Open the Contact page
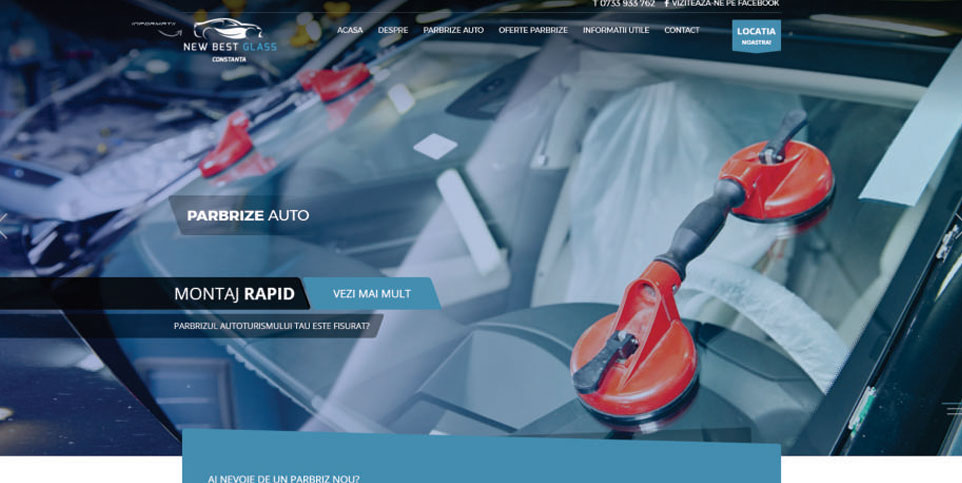The width and height of the screenshot is (962, 483). point(682,30)
